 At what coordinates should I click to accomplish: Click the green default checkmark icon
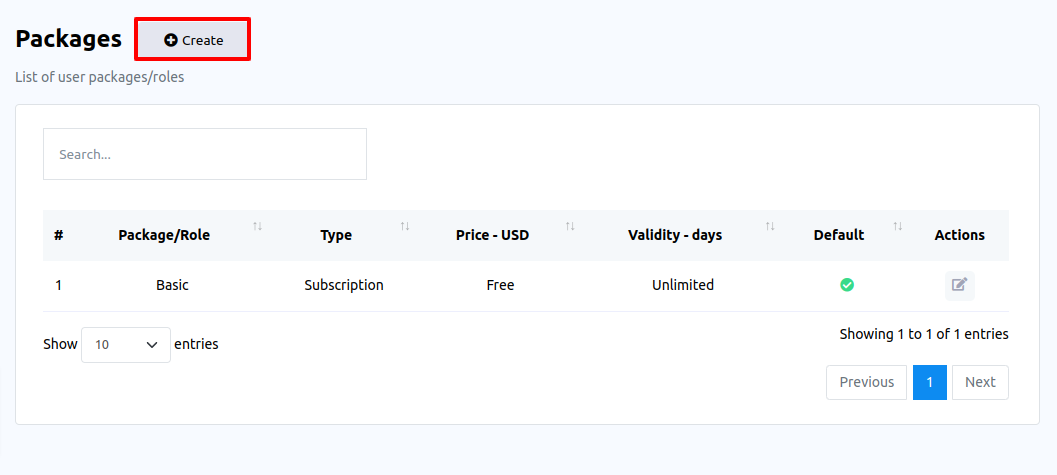pyautogui.click(x=846, y=285)
